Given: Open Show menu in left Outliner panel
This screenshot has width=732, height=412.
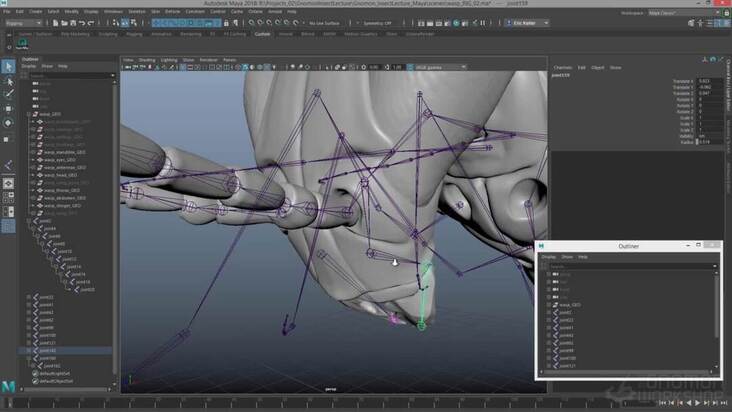Looking at the screenshot, I should point(47,67).
